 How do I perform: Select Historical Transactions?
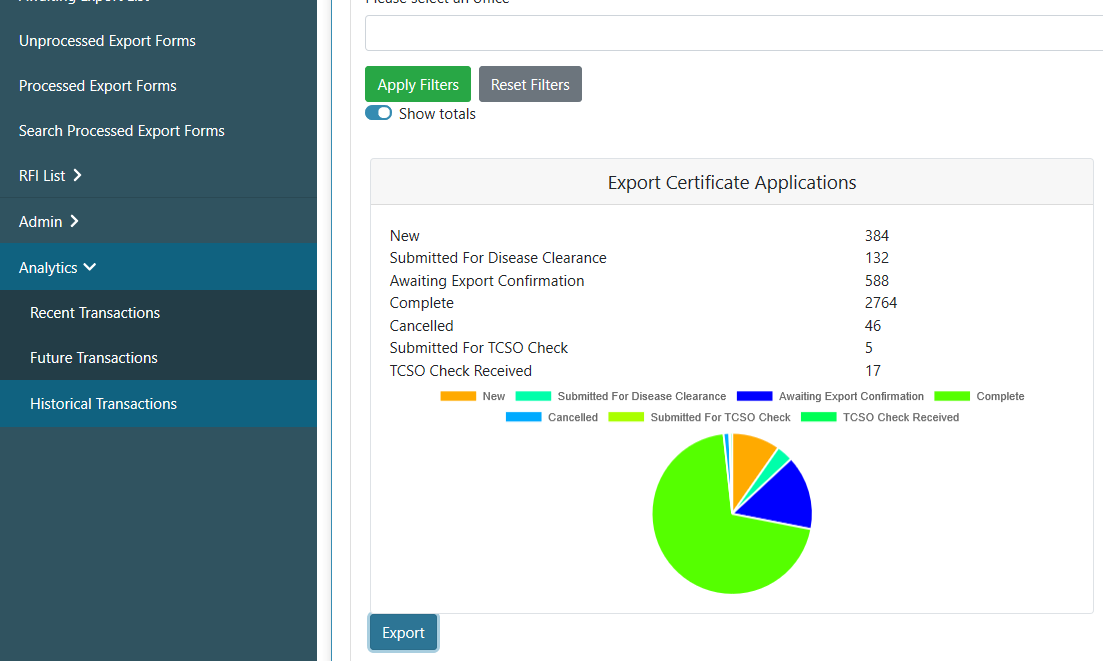click(x=103, y=404)
